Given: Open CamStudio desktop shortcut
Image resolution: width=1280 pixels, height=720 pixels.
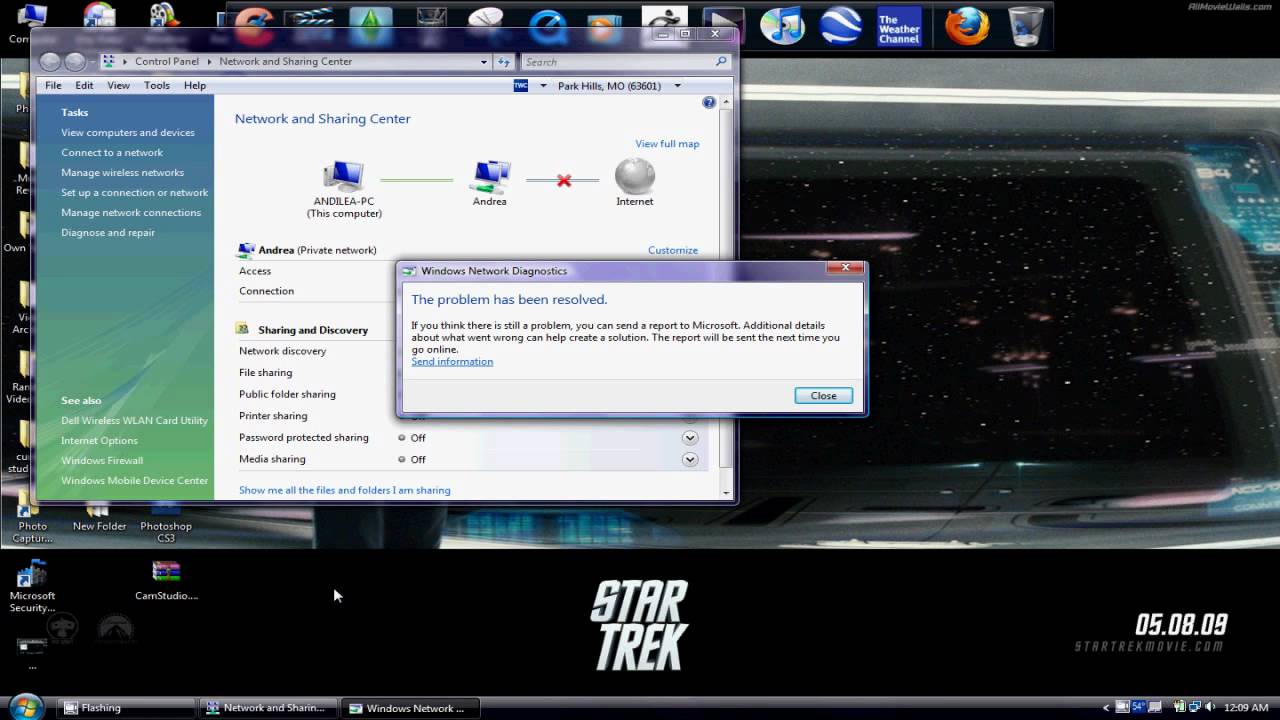Looking at the screenshot, I should pos(166,580).
